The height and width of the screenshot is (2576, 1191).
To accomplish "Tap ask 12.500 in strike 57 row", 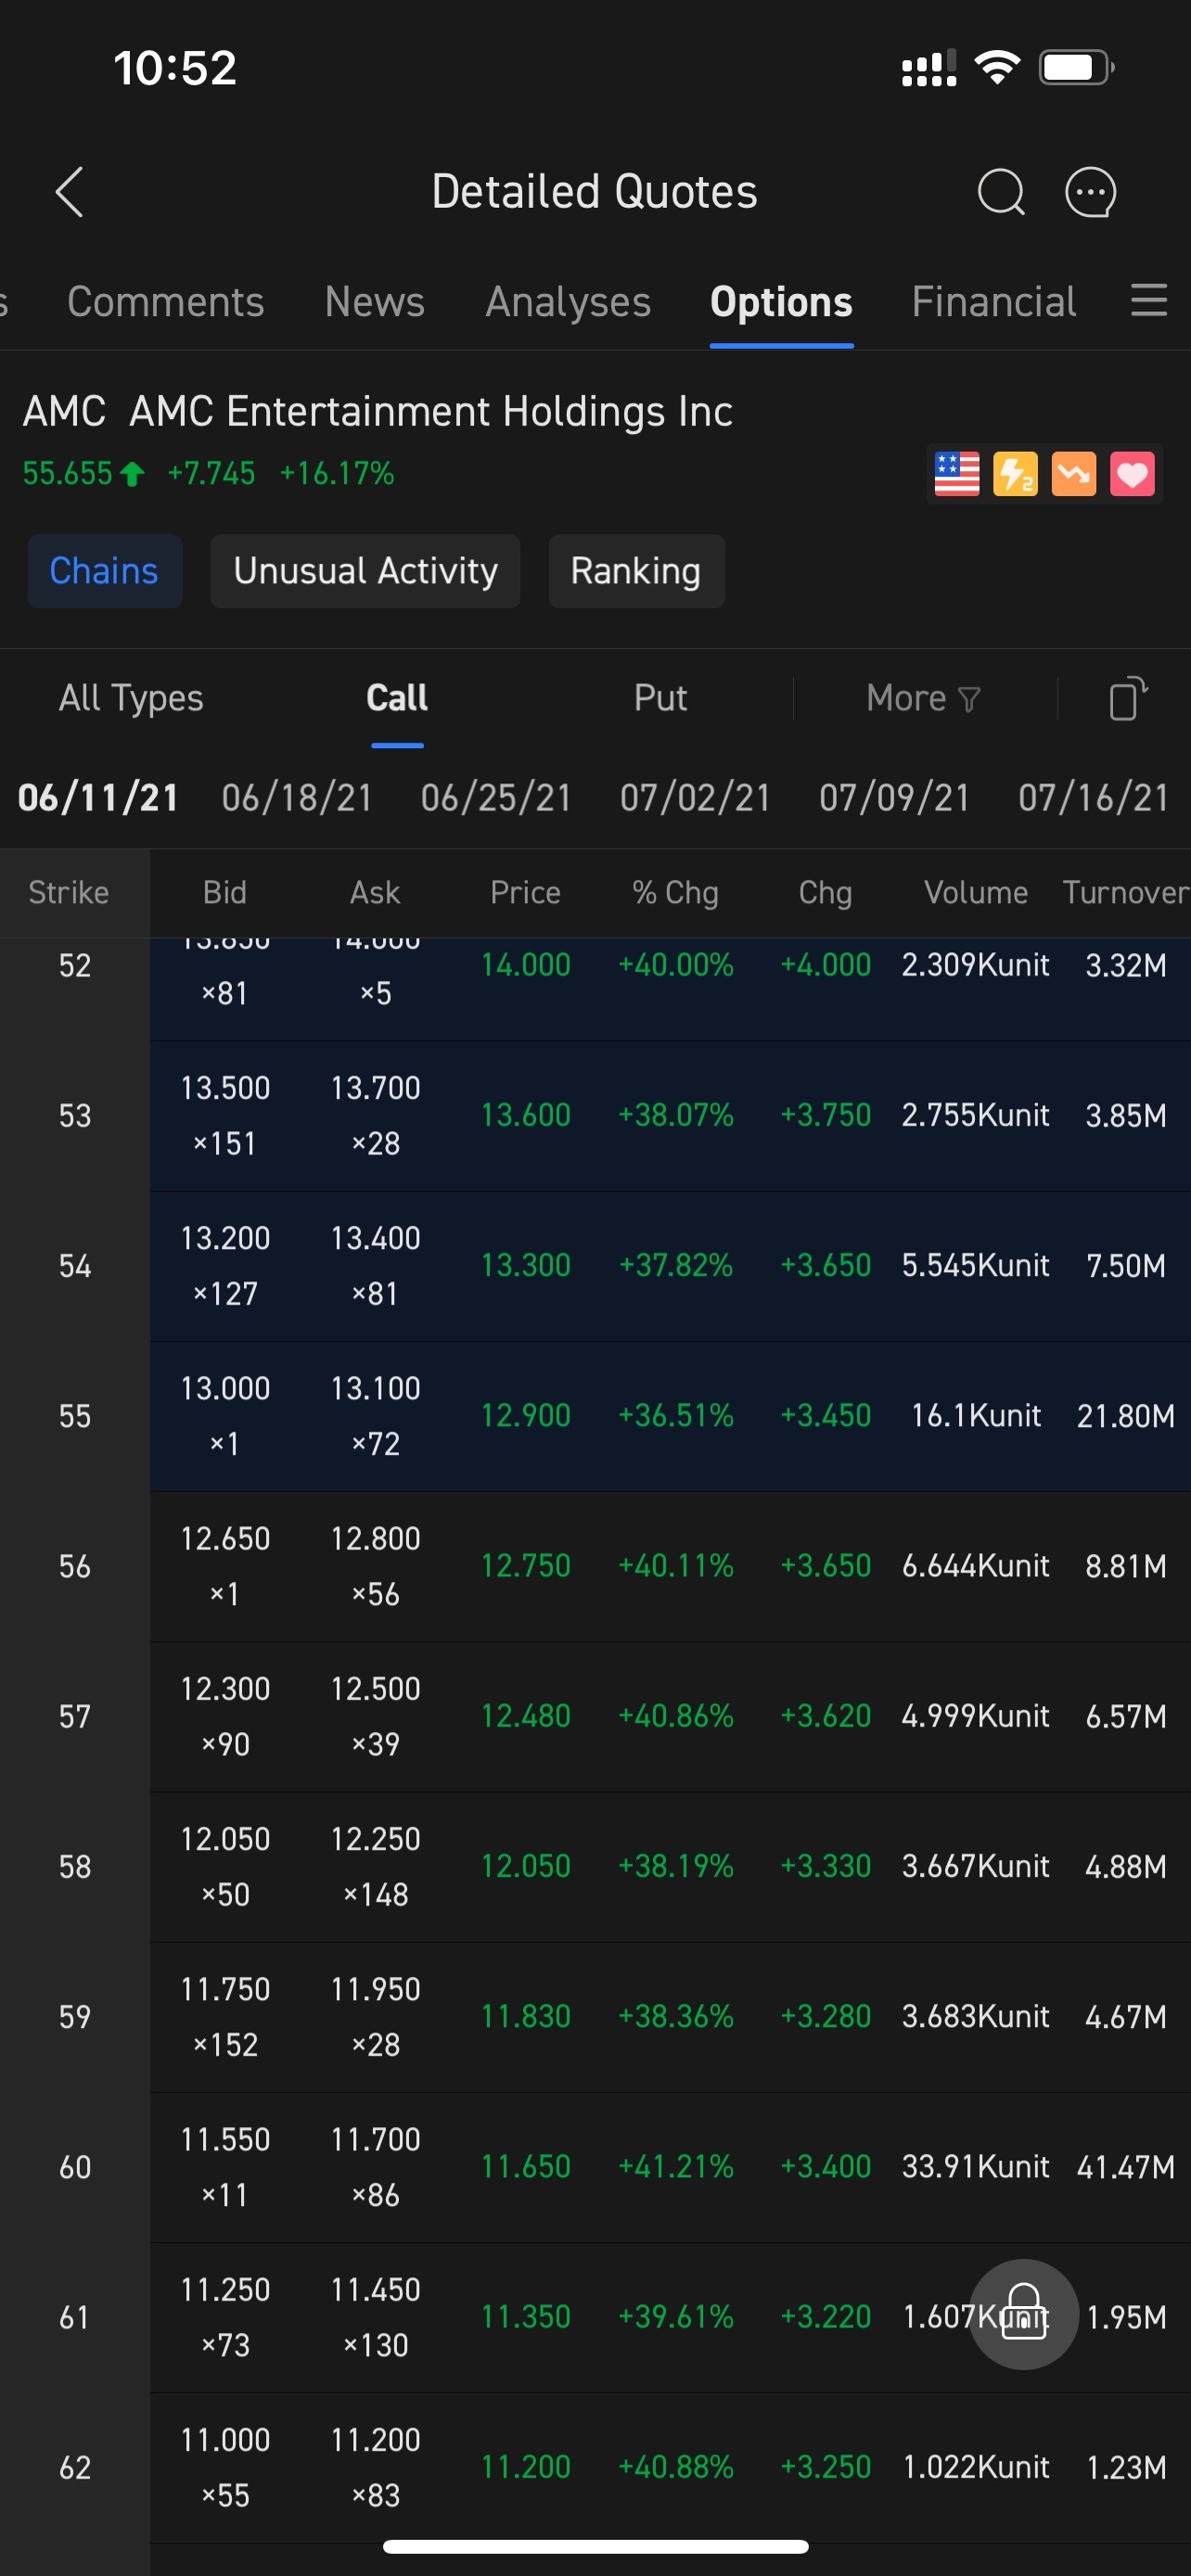I will [375, 1689].
